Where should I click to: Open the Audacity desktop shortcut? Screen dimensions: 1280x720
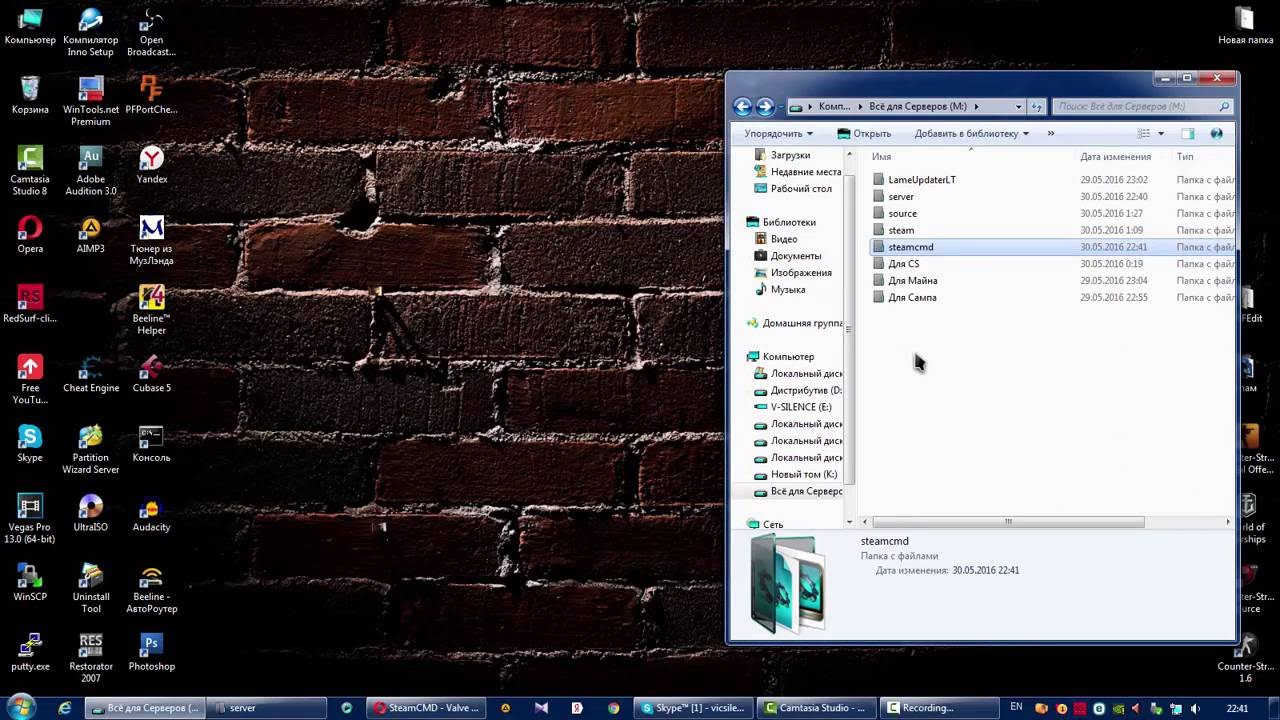(x=152, y=513)
